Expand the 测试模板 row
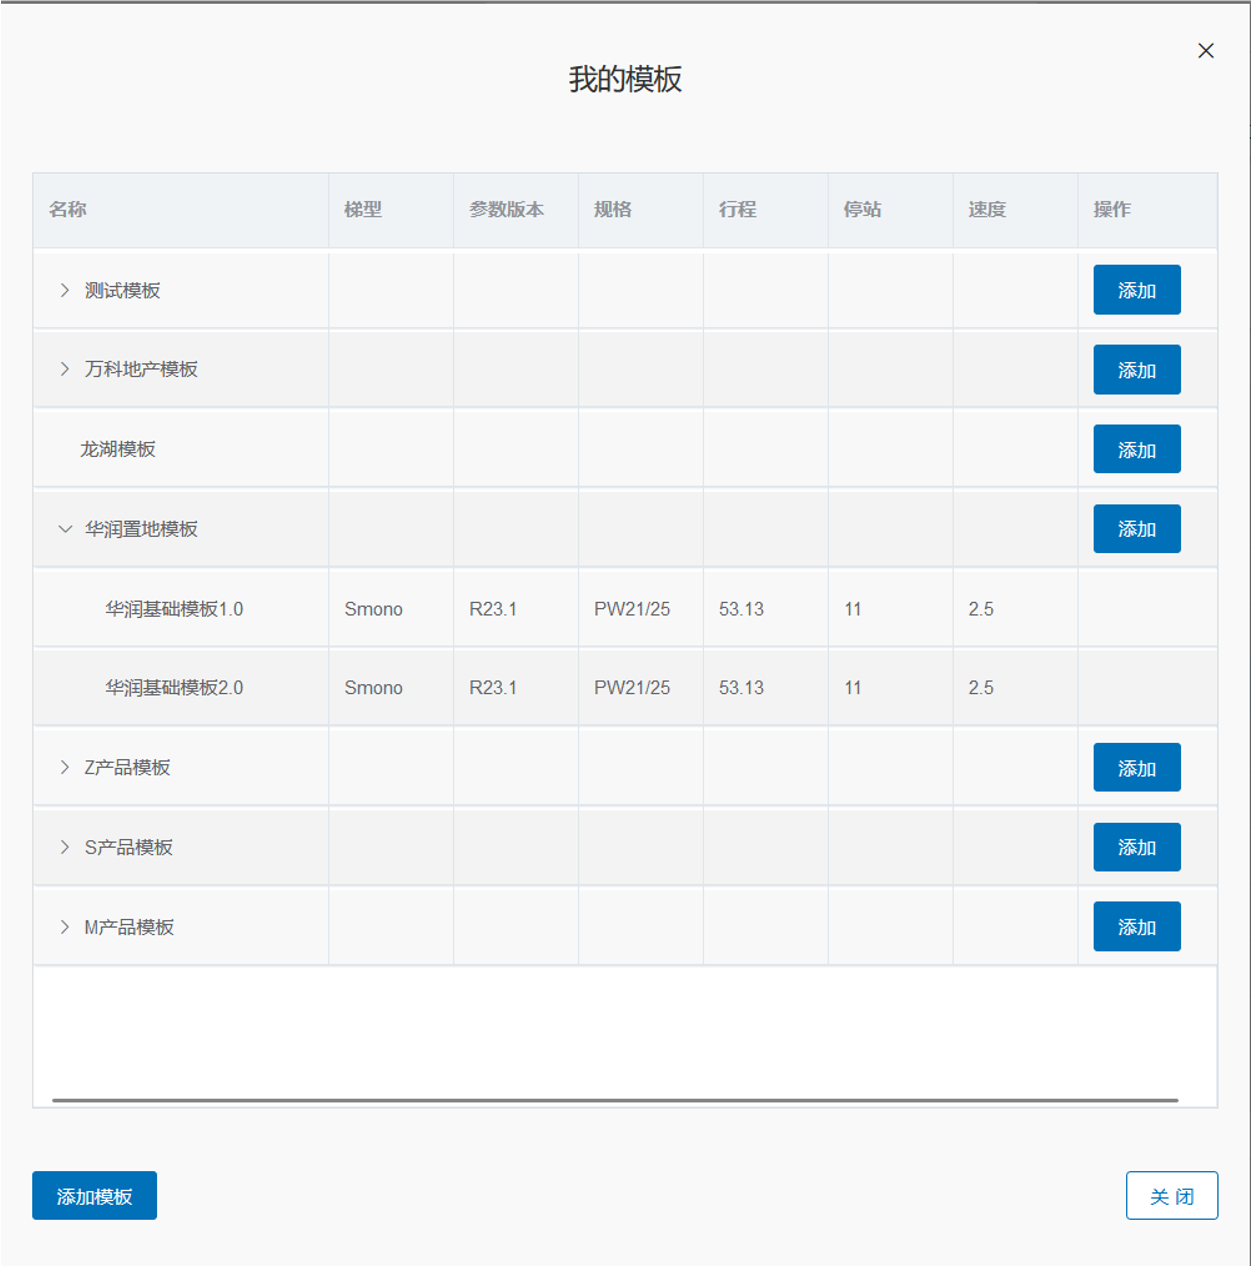 click(x=65, y=290)
